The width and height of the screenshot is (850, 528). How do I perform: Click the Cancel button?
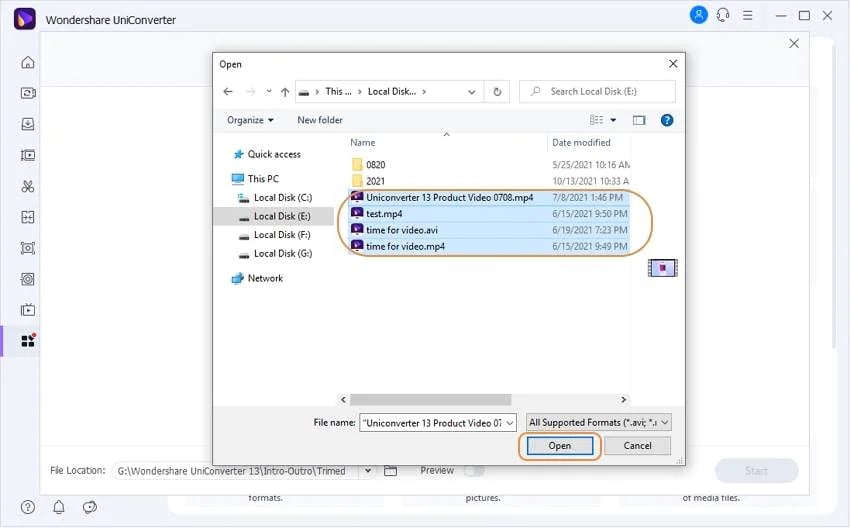(x=638, y=446)
